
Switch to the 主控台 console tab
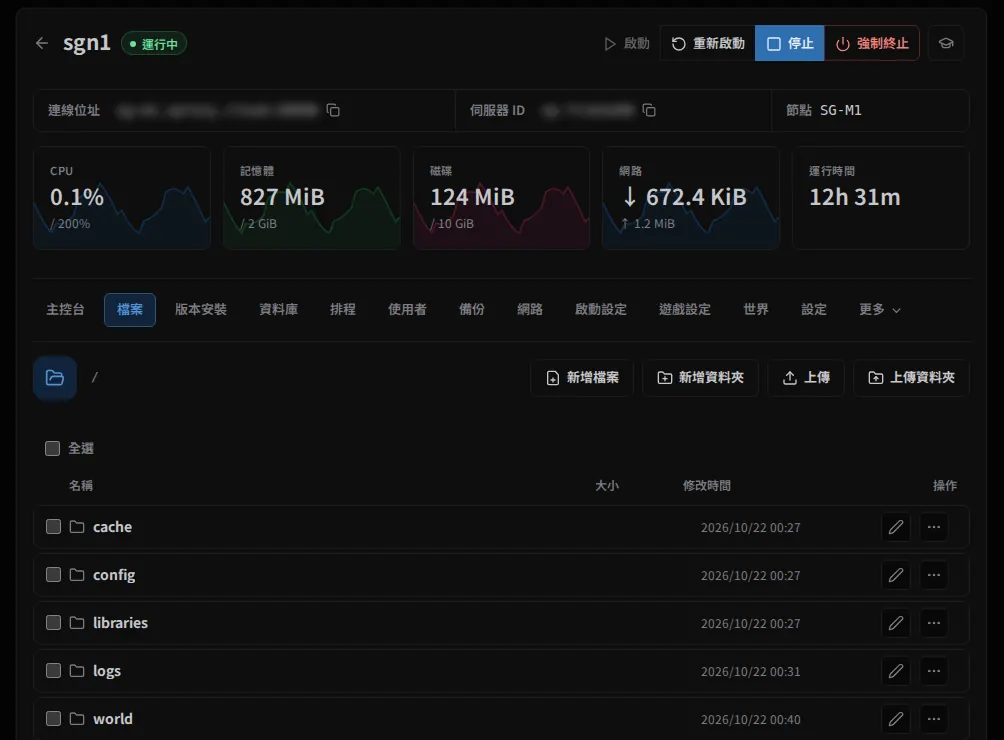[65, 310]
